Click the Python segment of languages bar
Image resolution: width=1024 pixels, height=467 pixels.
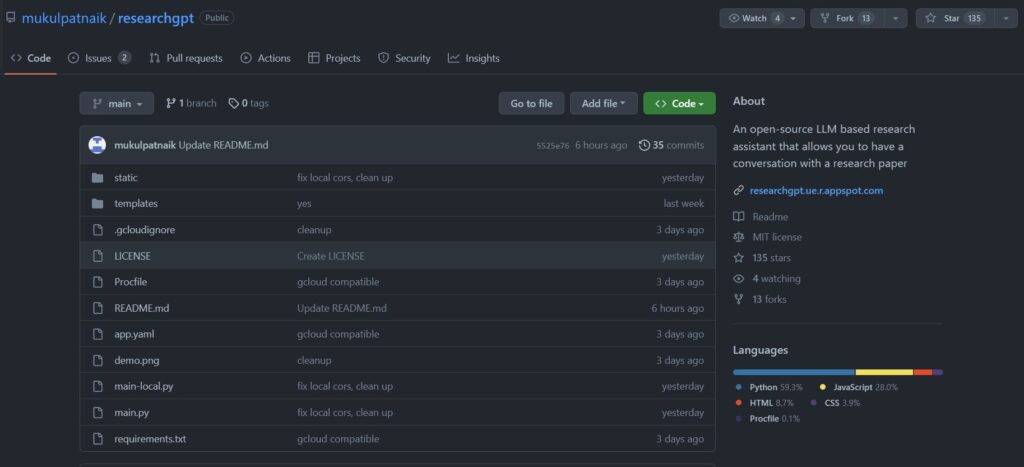tap(793, 372)
